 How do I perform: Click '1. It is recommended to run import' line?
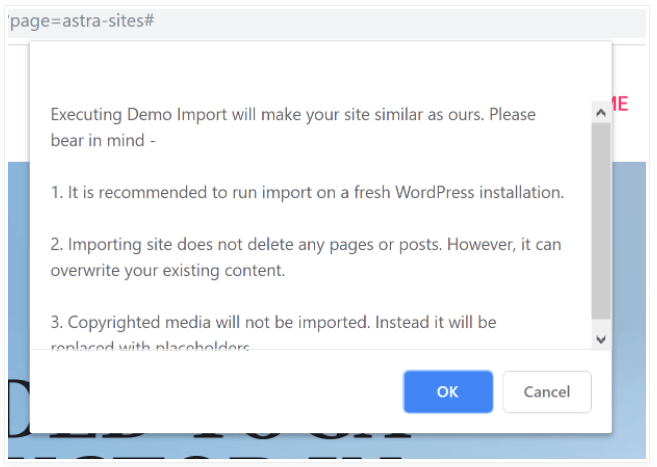point(308,192)
